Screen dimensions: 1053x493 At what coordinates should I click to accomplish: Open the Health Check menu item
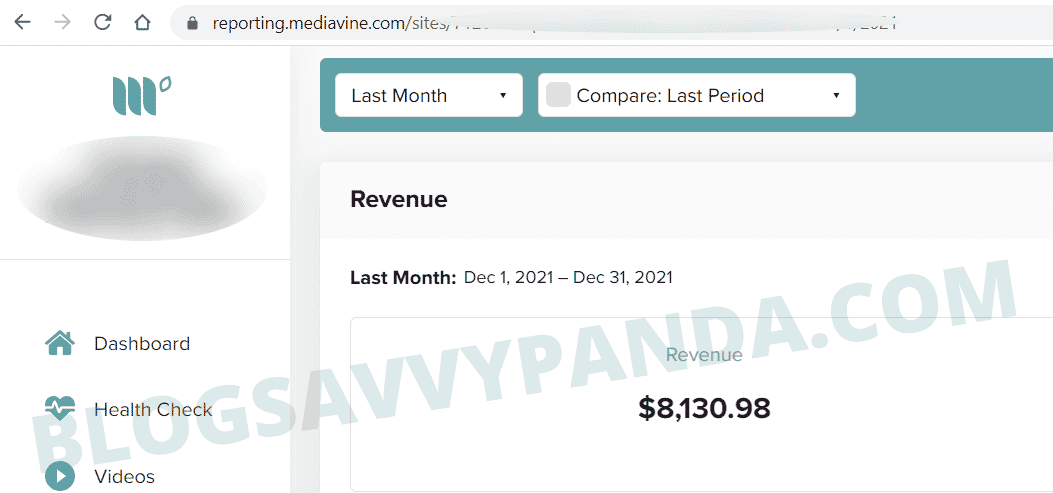tap(153, 409)
